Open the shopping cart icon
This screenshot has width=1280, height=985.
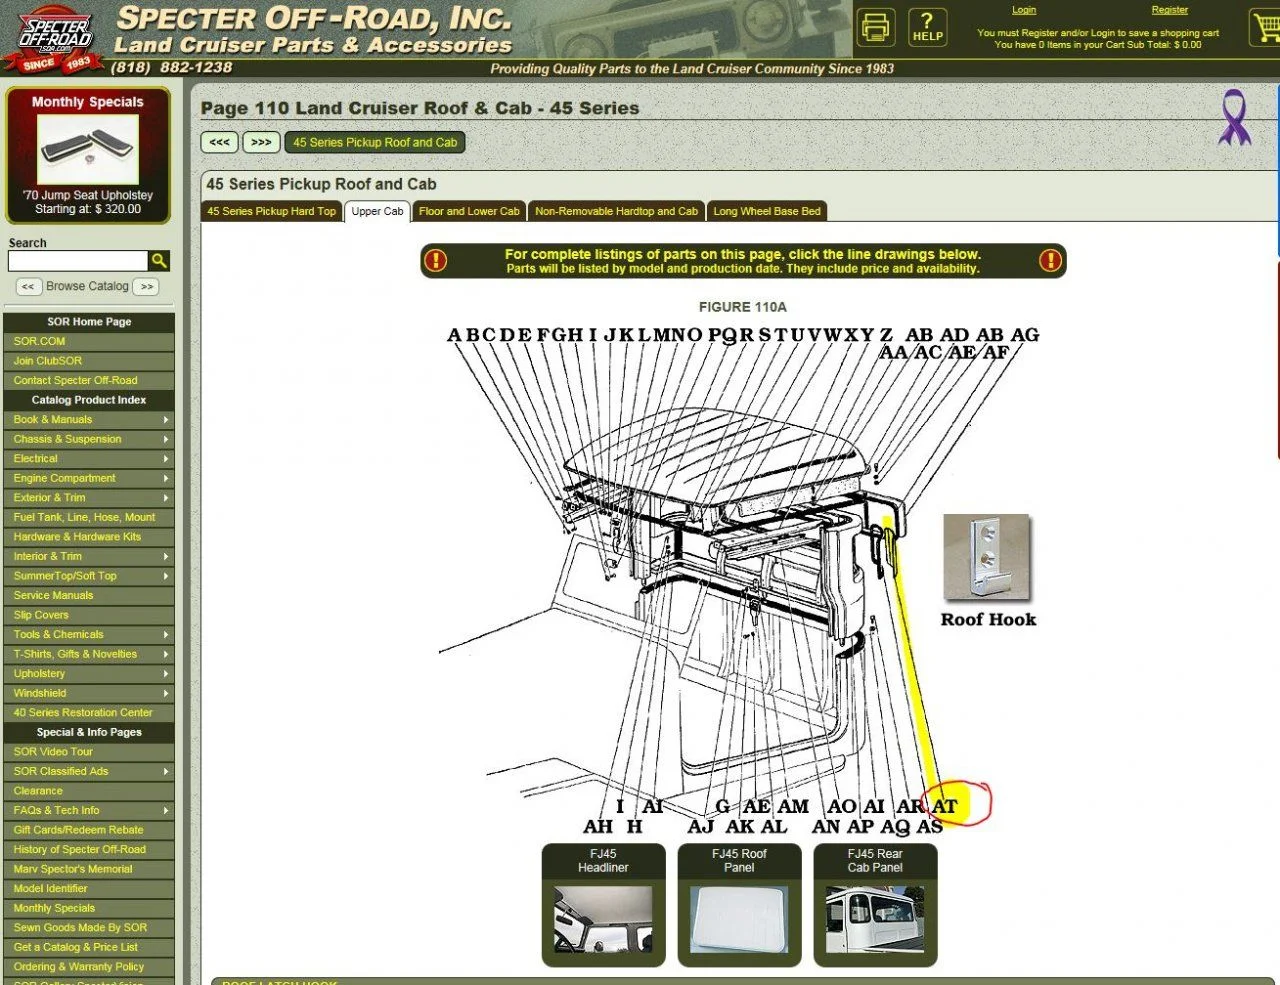[1264, 28]
